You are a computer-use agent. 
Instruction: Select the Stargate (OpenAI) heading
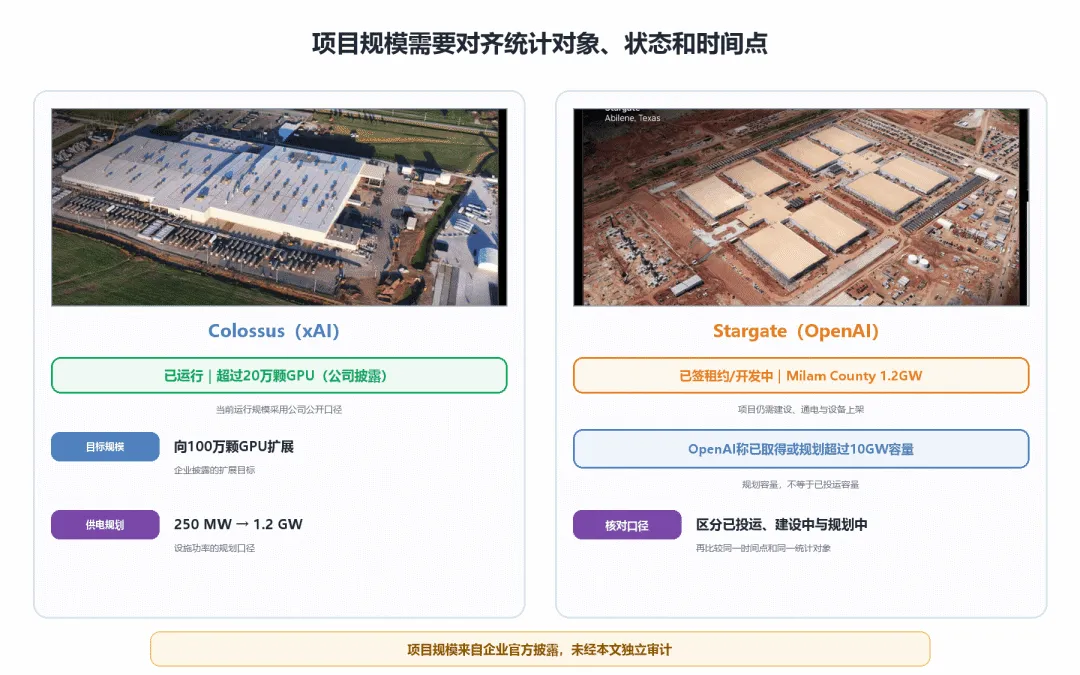click(x=796, y=331)
